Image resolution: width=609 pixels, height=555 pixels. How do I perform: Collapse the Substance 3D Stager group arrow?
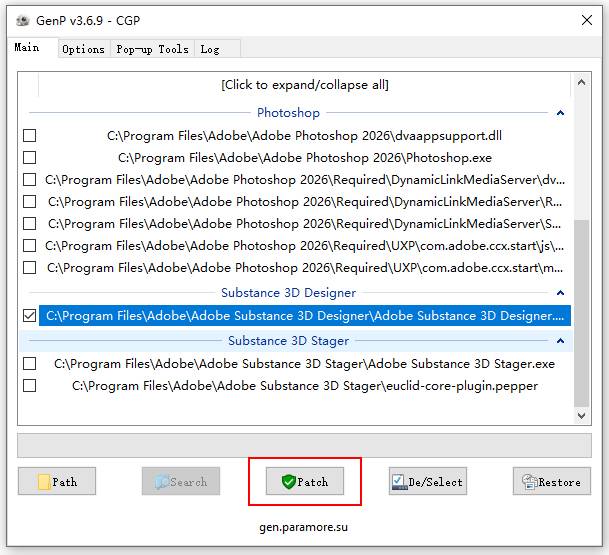(x=560, y=341)
